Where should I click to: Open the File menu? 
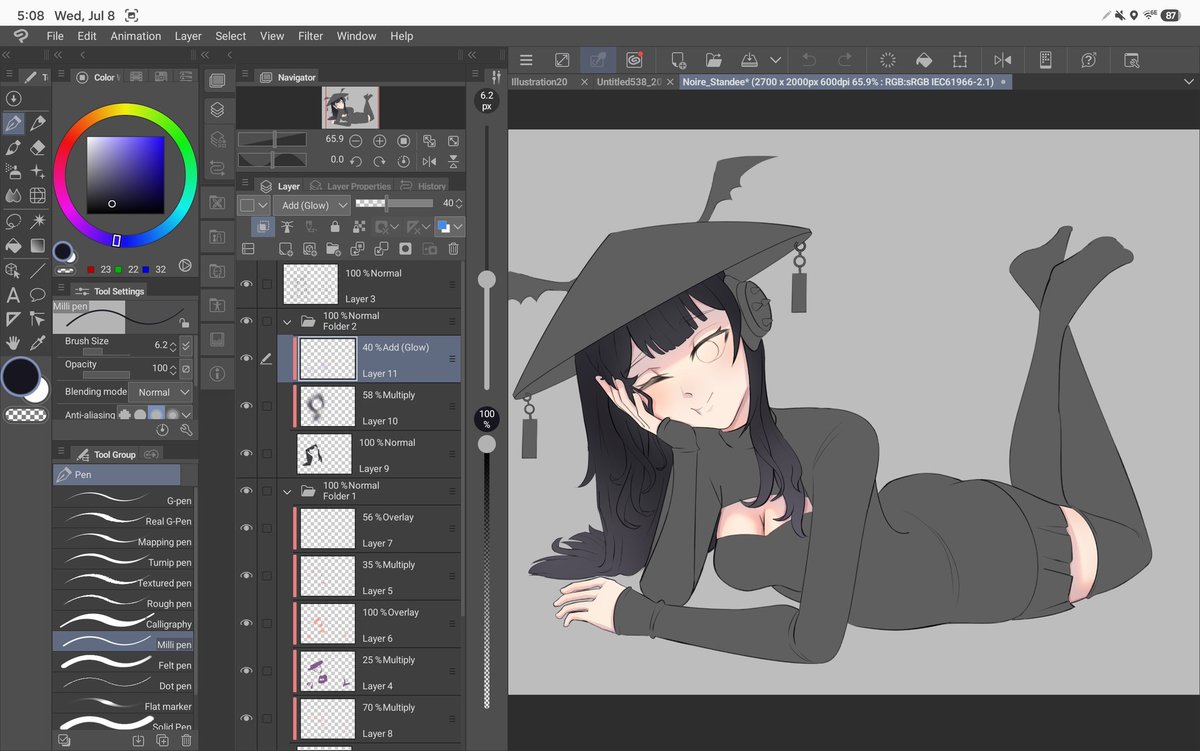point(55,36)
